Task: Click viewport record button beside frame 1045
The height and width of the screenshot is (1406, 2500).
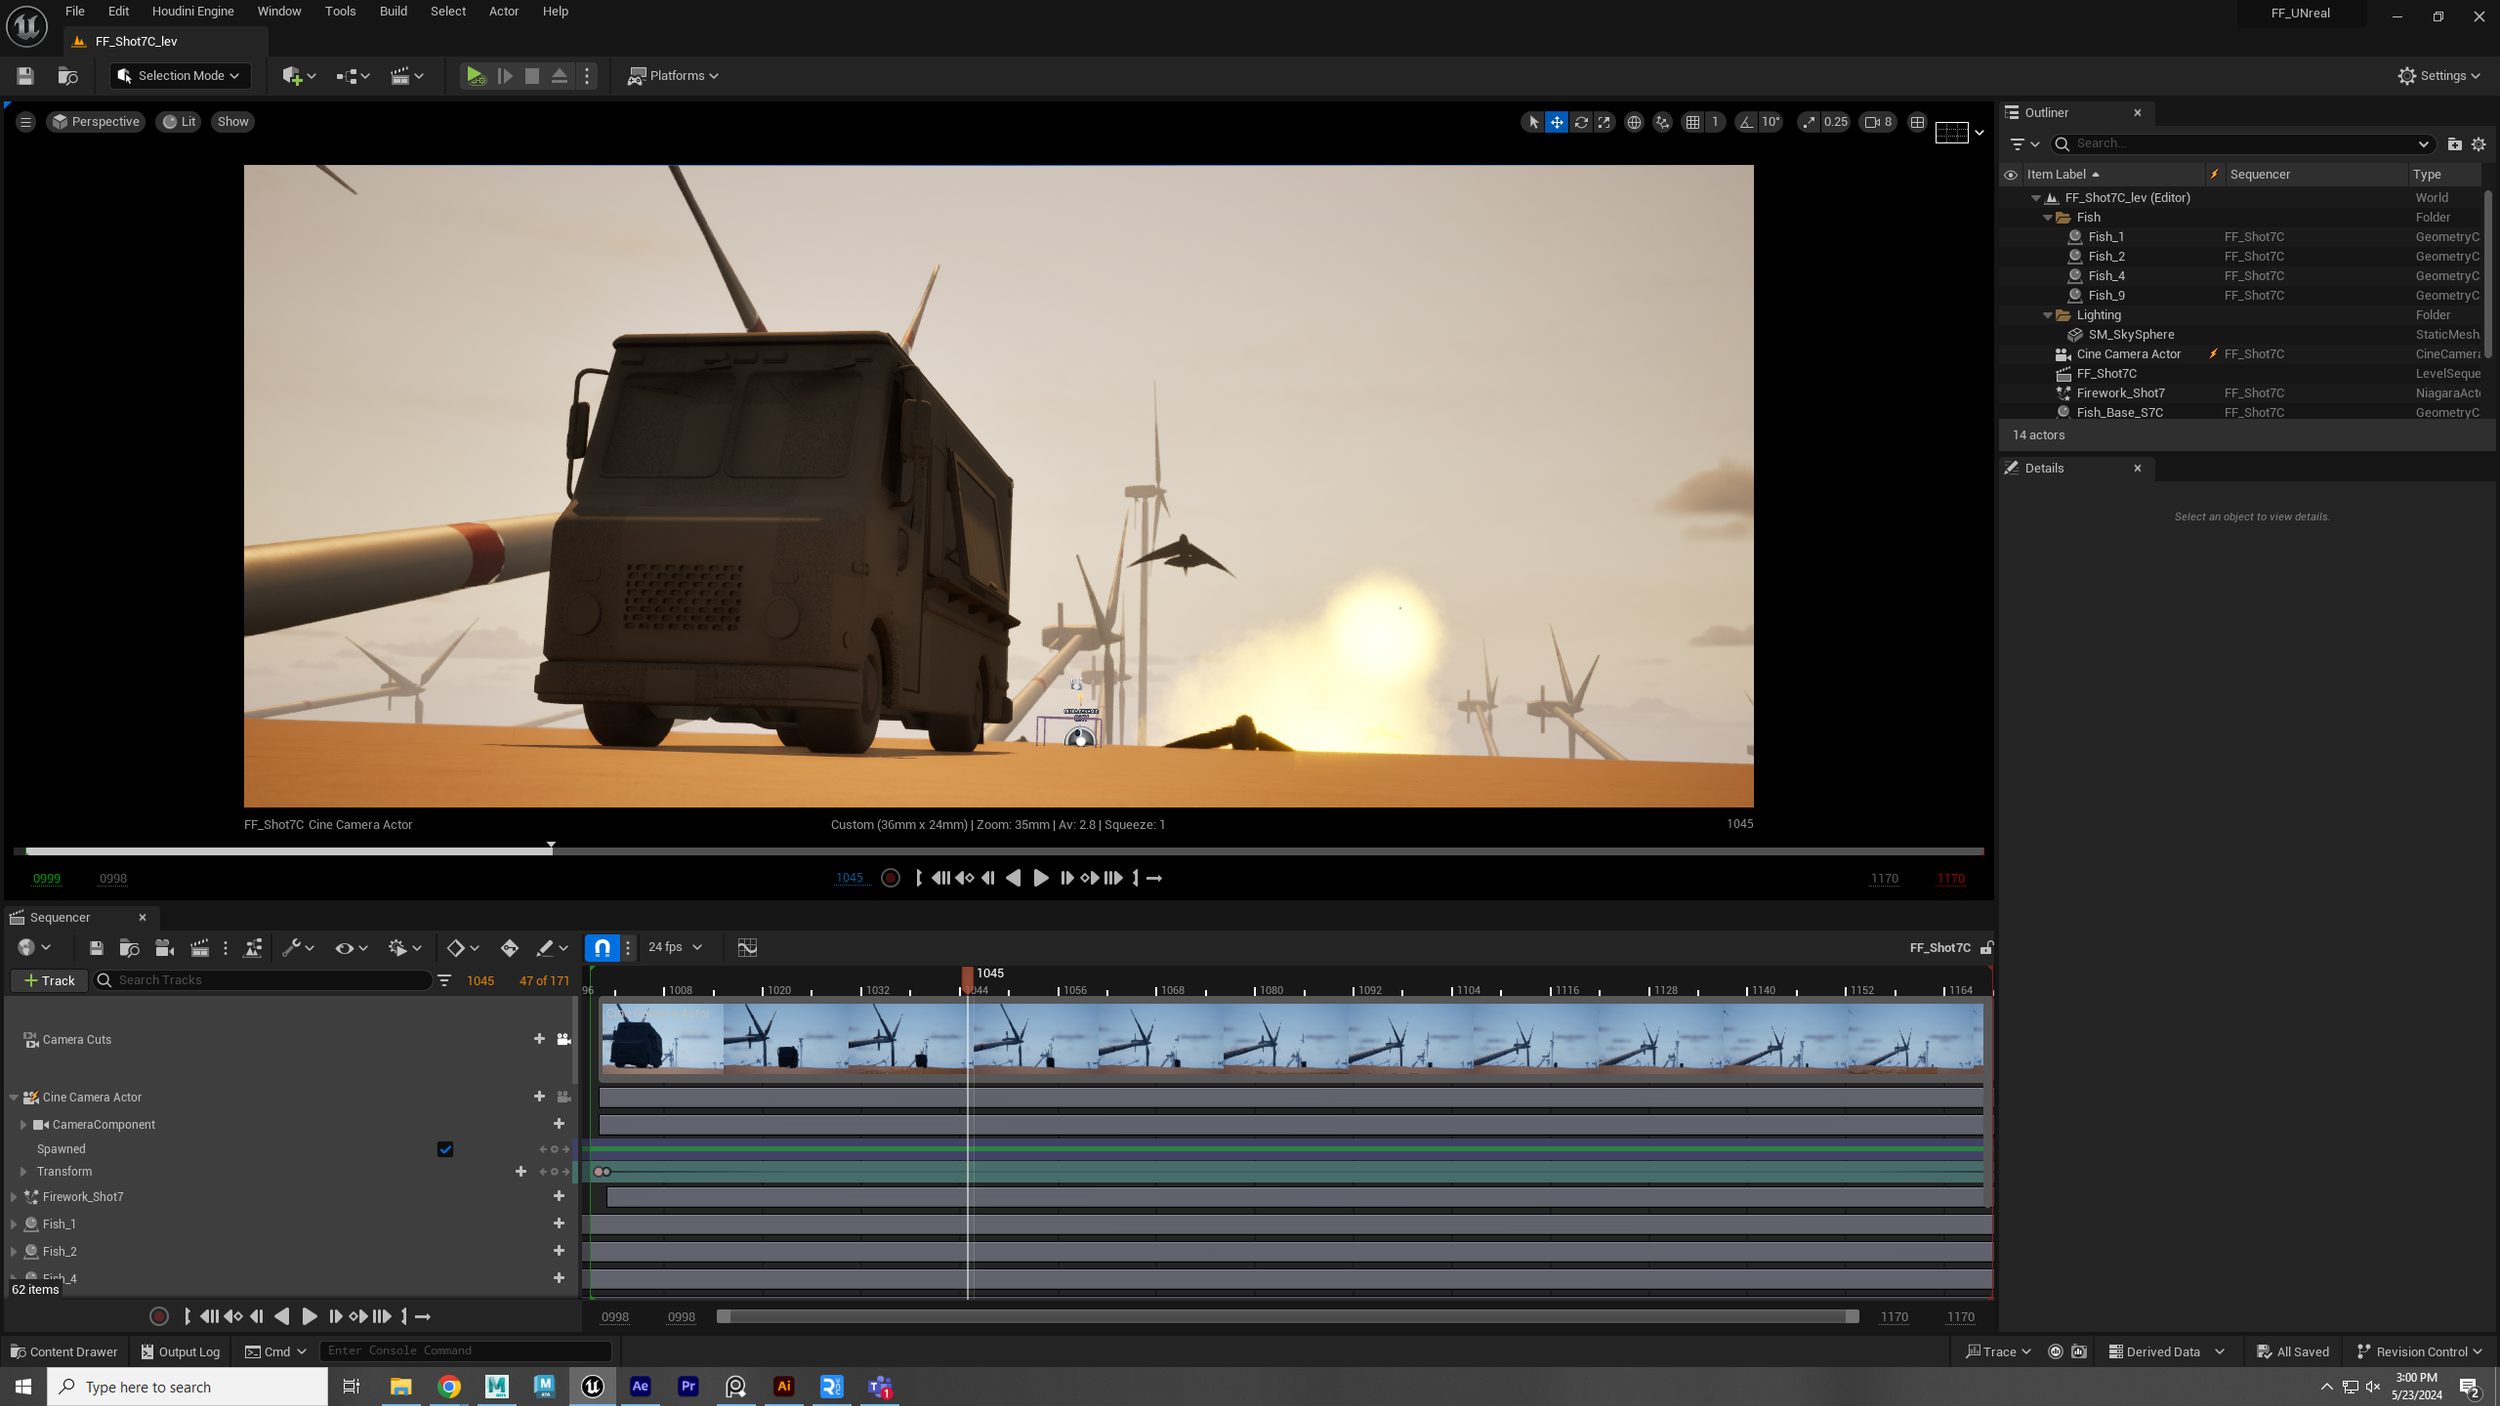Action: pyautogui.click(x=890, y=878)
